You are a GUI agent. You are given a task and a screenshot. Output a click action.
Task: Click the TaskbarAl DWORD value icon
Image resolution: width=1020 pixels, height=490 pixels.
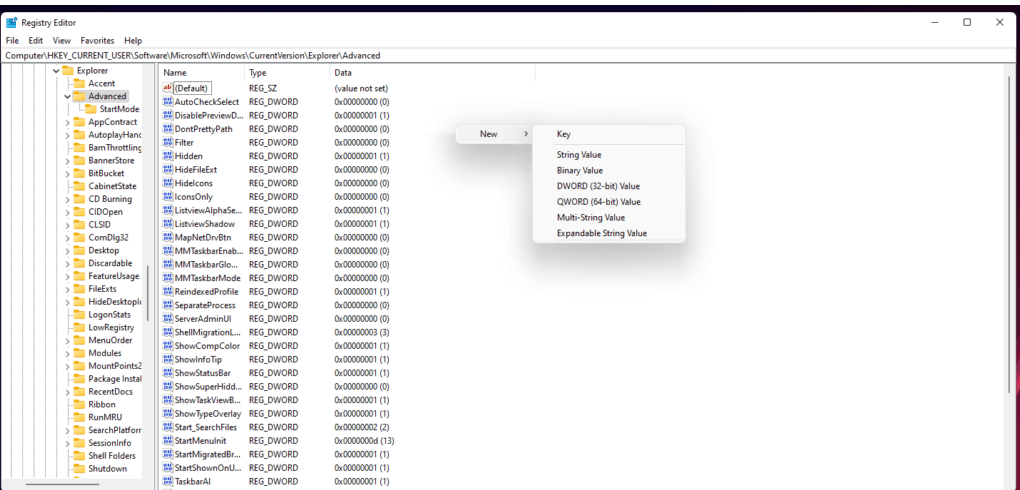pos(168,481)
